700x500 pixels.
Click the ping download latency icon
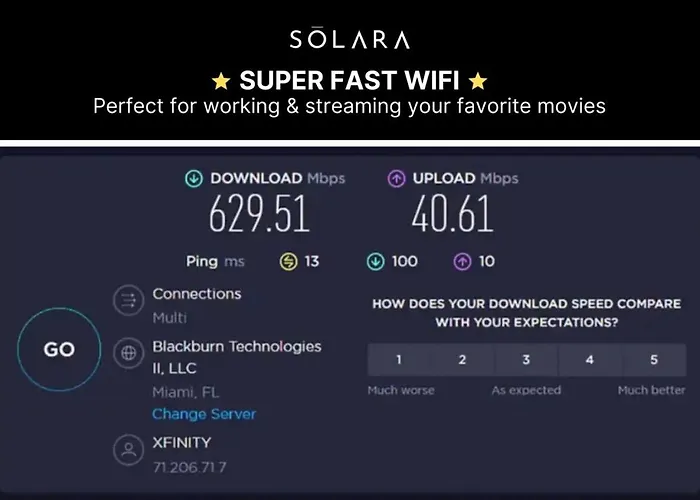point(375,262)
